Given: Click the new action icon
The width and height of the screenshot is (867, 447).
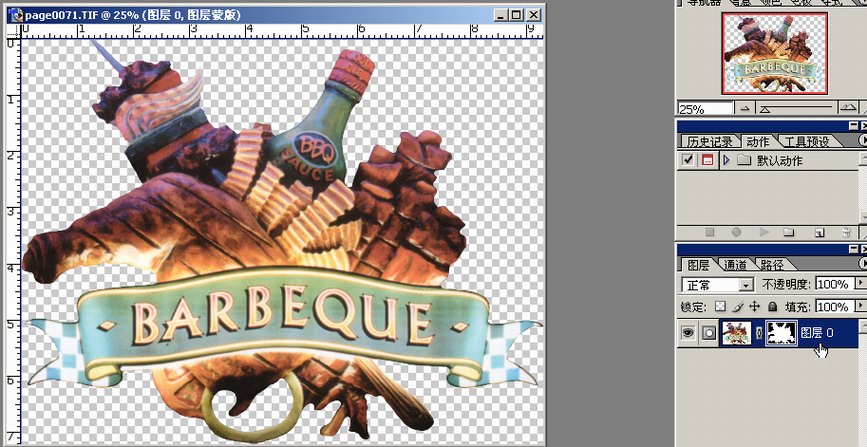Looking at the screenshot, I should point(818,231).
